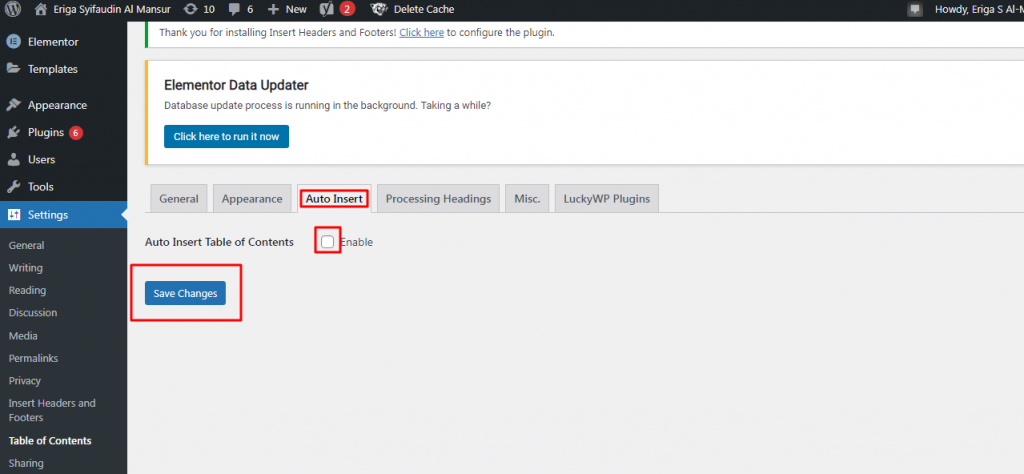Open Insert Headers and Footers settings
1024x474 pixels.
(x=52, y=410)
